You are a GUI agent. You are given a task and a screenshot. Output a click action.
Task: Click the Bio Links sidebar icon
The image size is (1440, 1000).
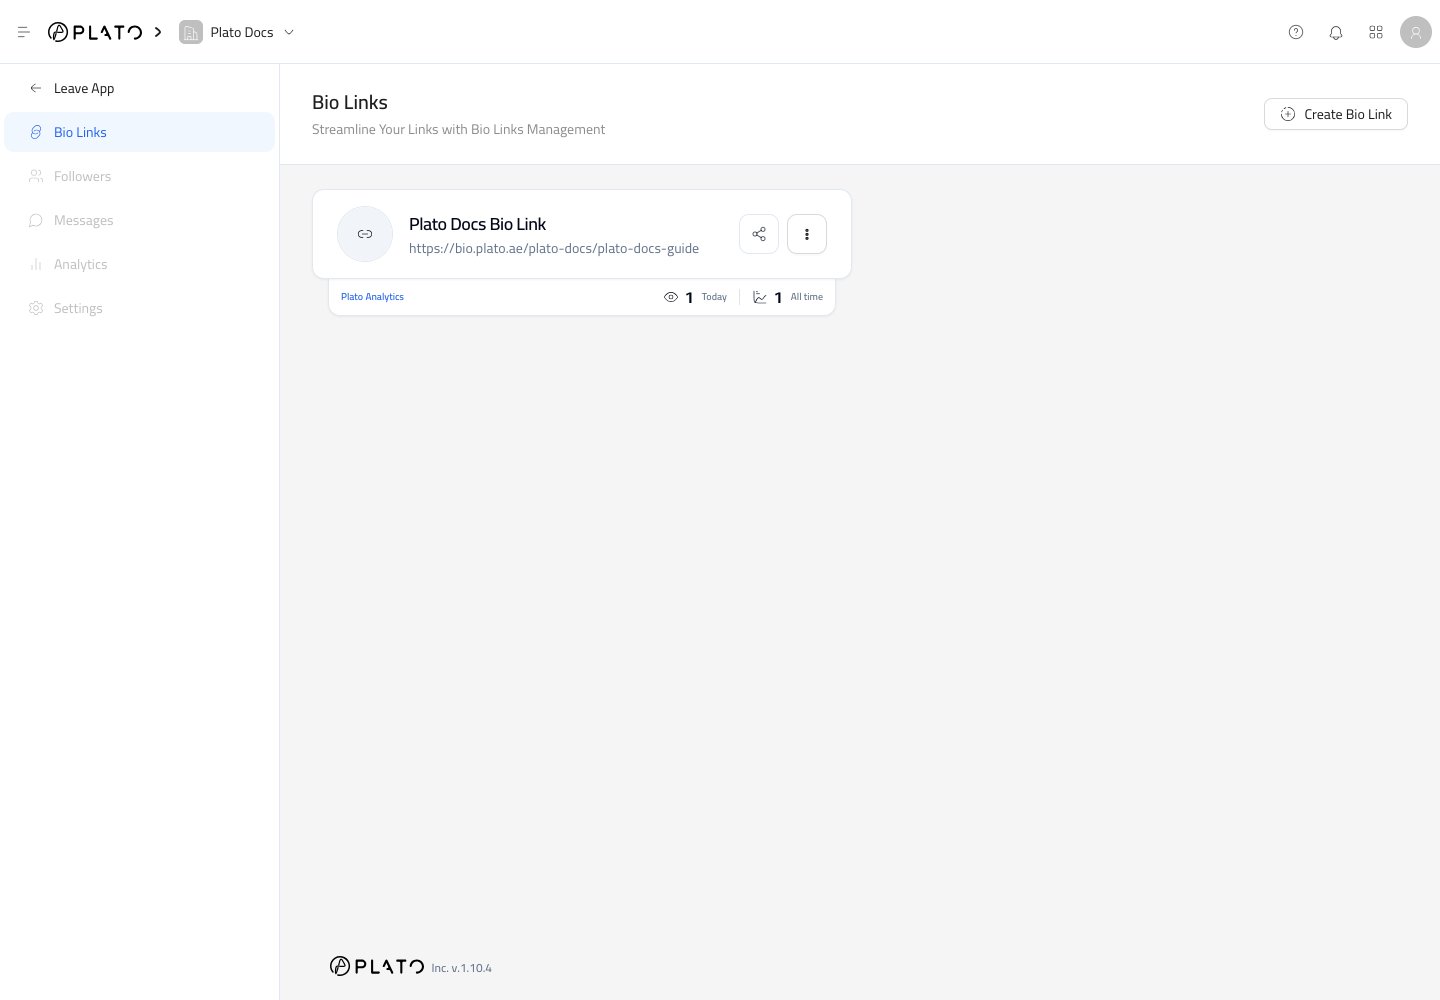36,132
